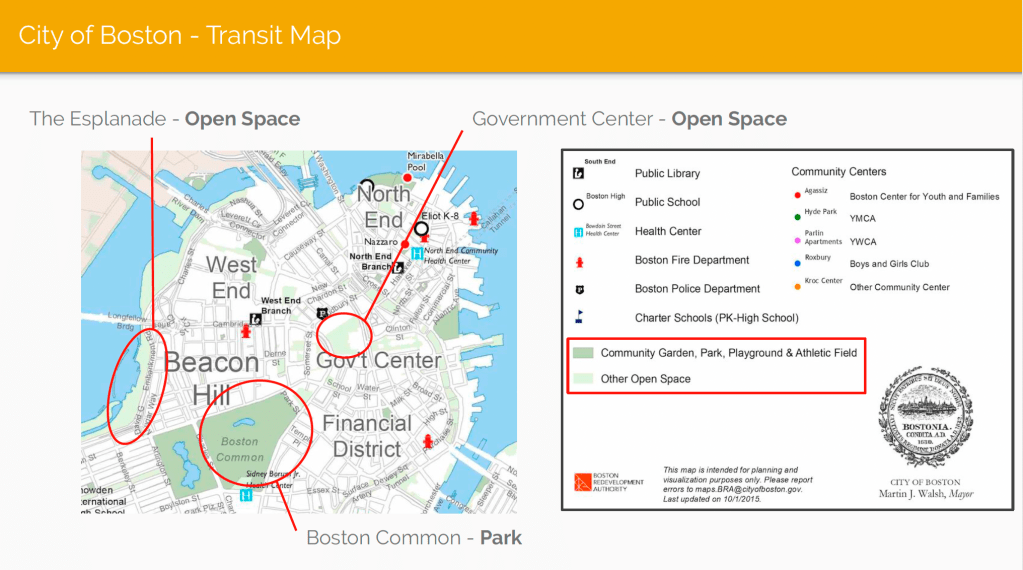The width and height of the screenshot is (1023, 570).
Task: Click the North End Community Health Center icon
Action: [x=415, y=255]
